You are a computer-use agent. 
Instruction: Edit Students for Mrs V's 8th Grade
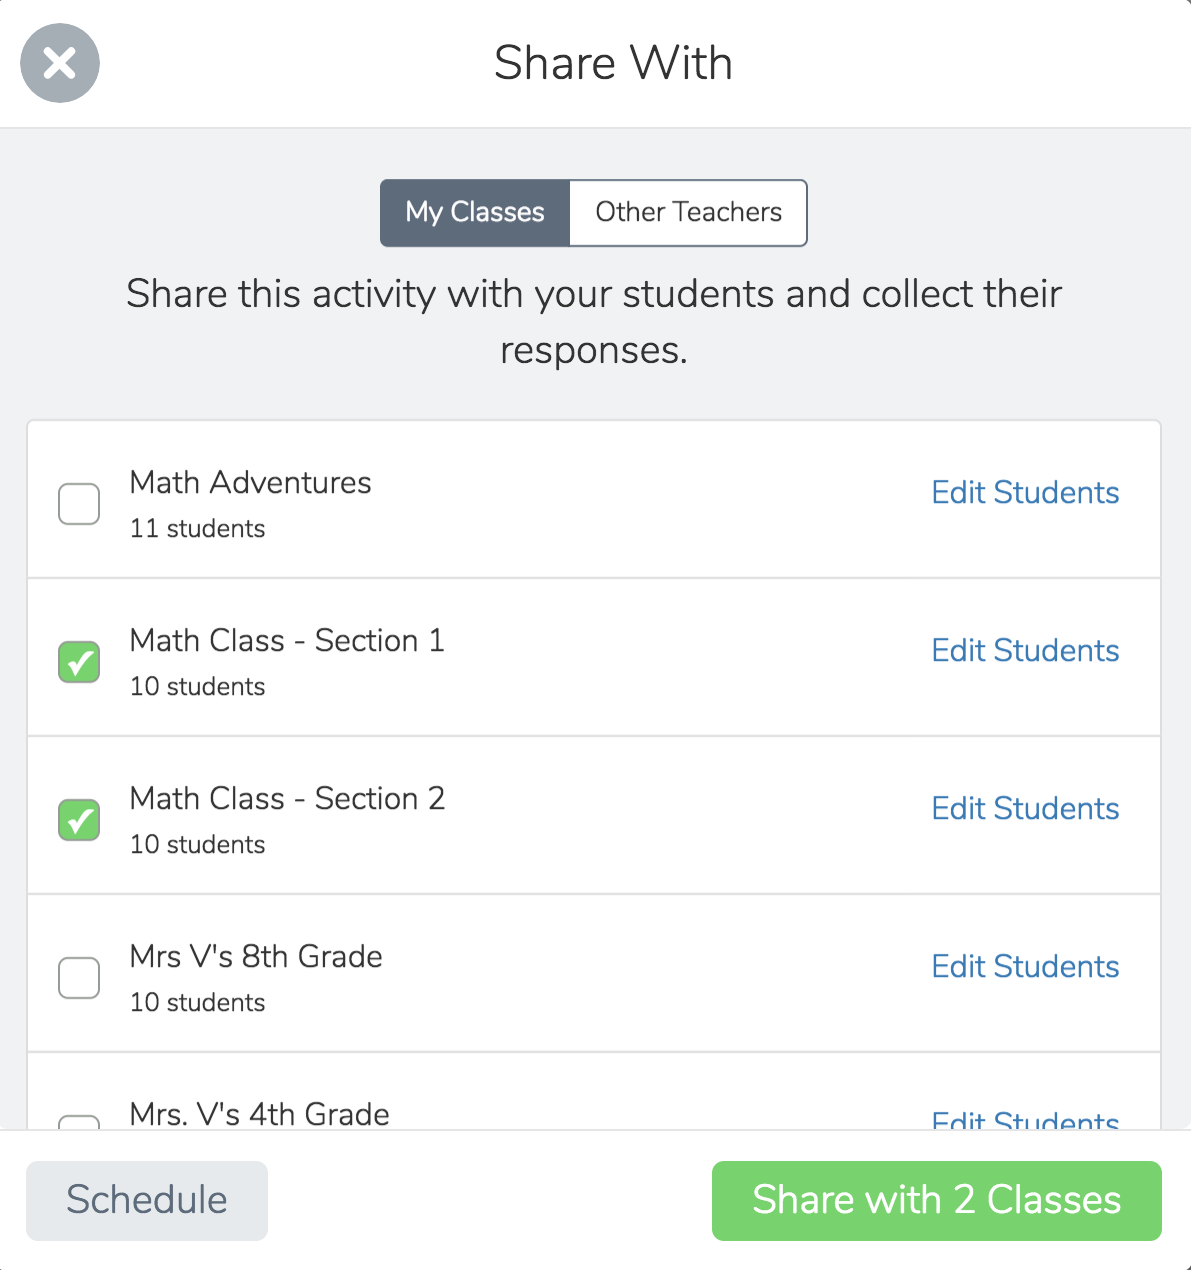click(x=1025, y=966)
